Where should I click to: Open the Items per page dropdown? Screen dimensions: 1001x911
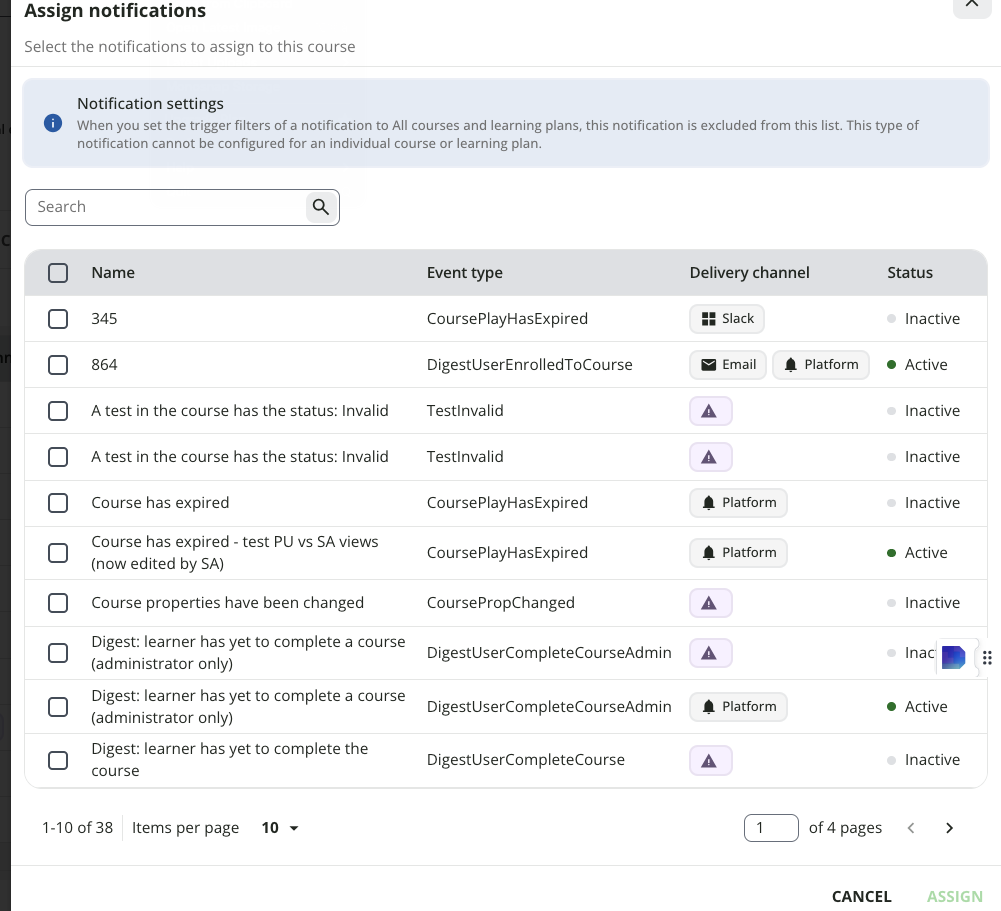click(280, 828)
